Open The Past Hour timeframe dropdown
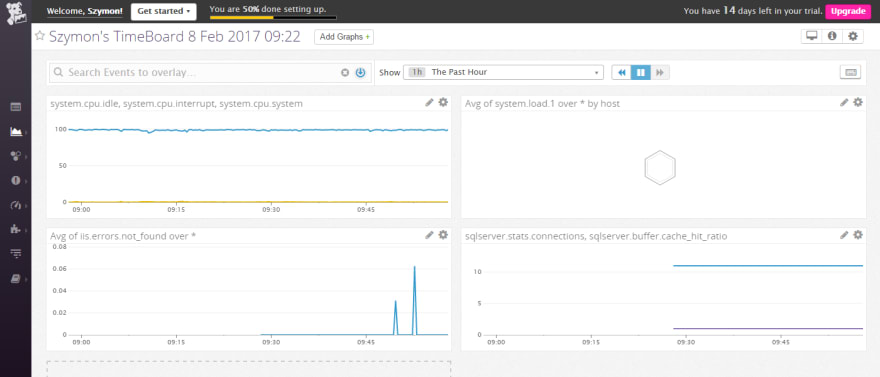Image resolution: width=880 pixels, height=377 pixels. click(x=503, y=72)
